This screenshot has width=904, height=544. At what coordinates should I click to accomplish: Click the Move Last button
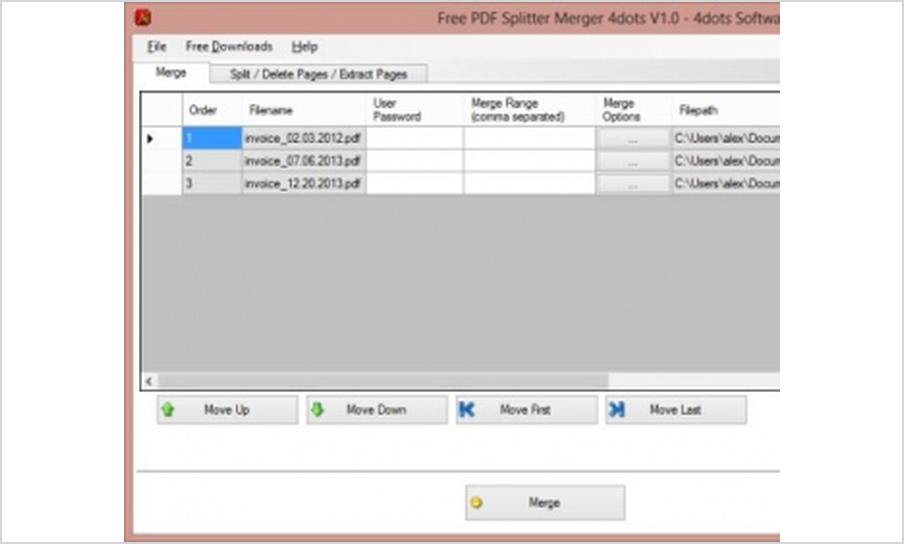click(x=676, y=410)
